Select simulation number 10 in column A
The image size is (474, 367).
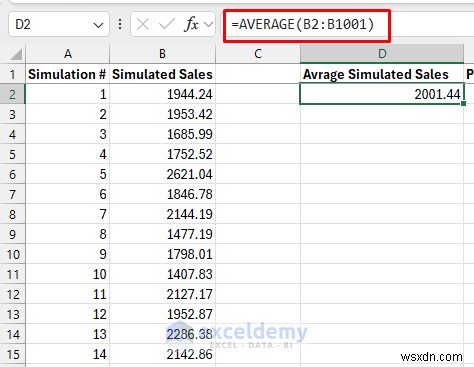pyautogui.click(x=68, y=274)
